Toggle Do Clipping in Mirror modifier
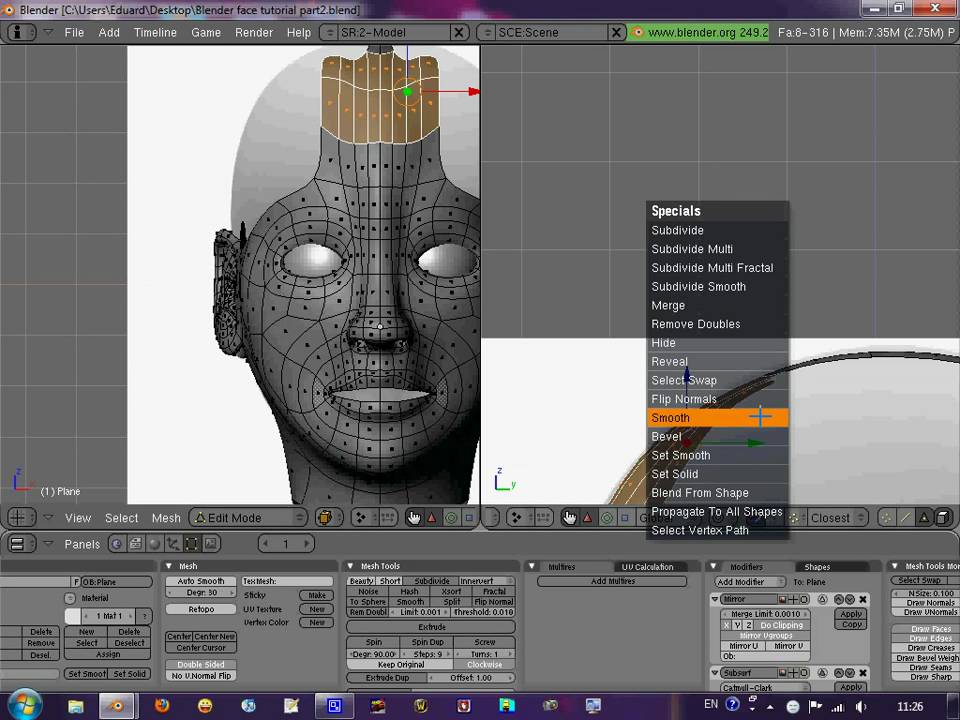The image size is (960, 720). (781, 625)
